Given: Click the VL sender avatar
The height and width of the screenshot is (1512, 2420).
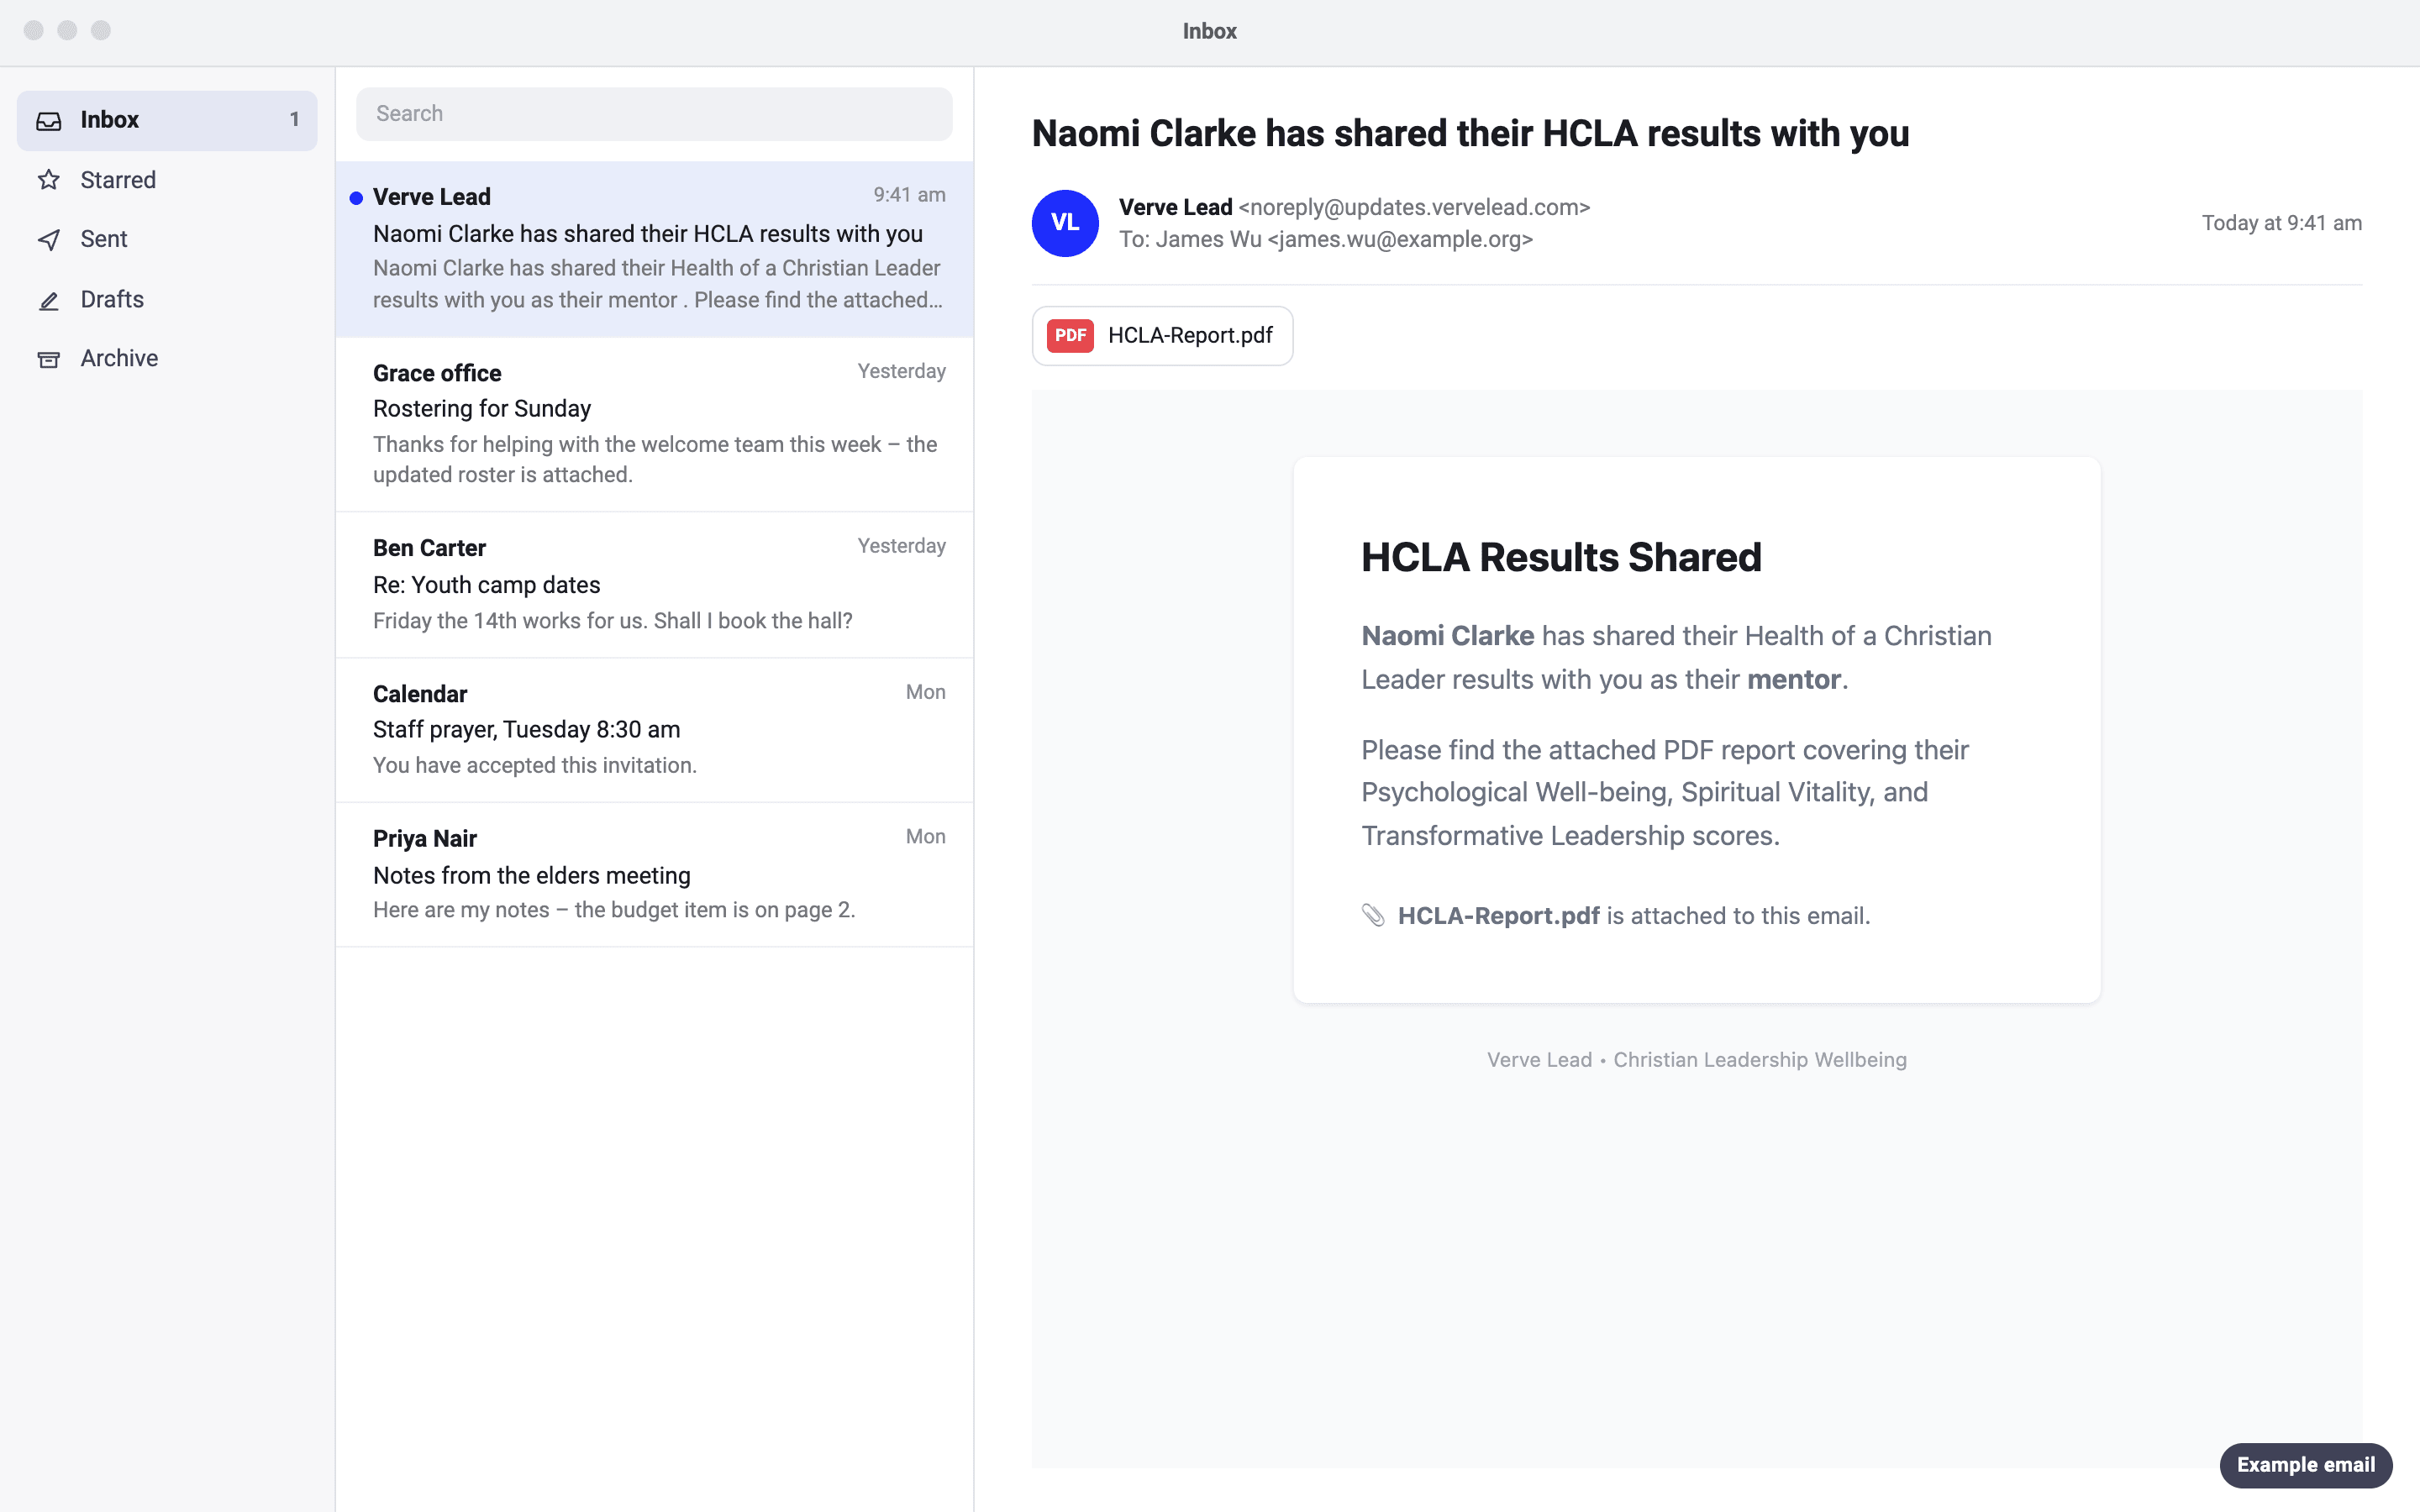Looking at the screenshot, I should 1065,223.
